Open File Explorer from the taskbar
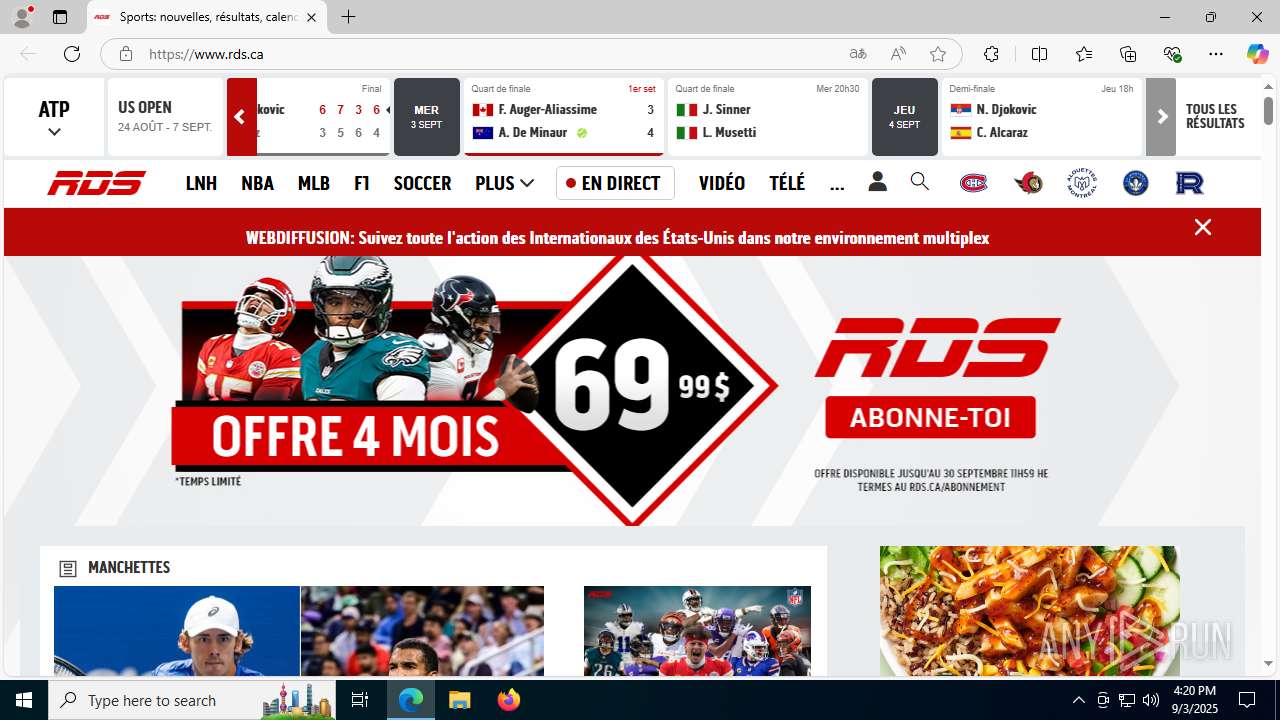The height and width of the screenshot is (720, 1280). pyautogui.click(x=459, y=700)
